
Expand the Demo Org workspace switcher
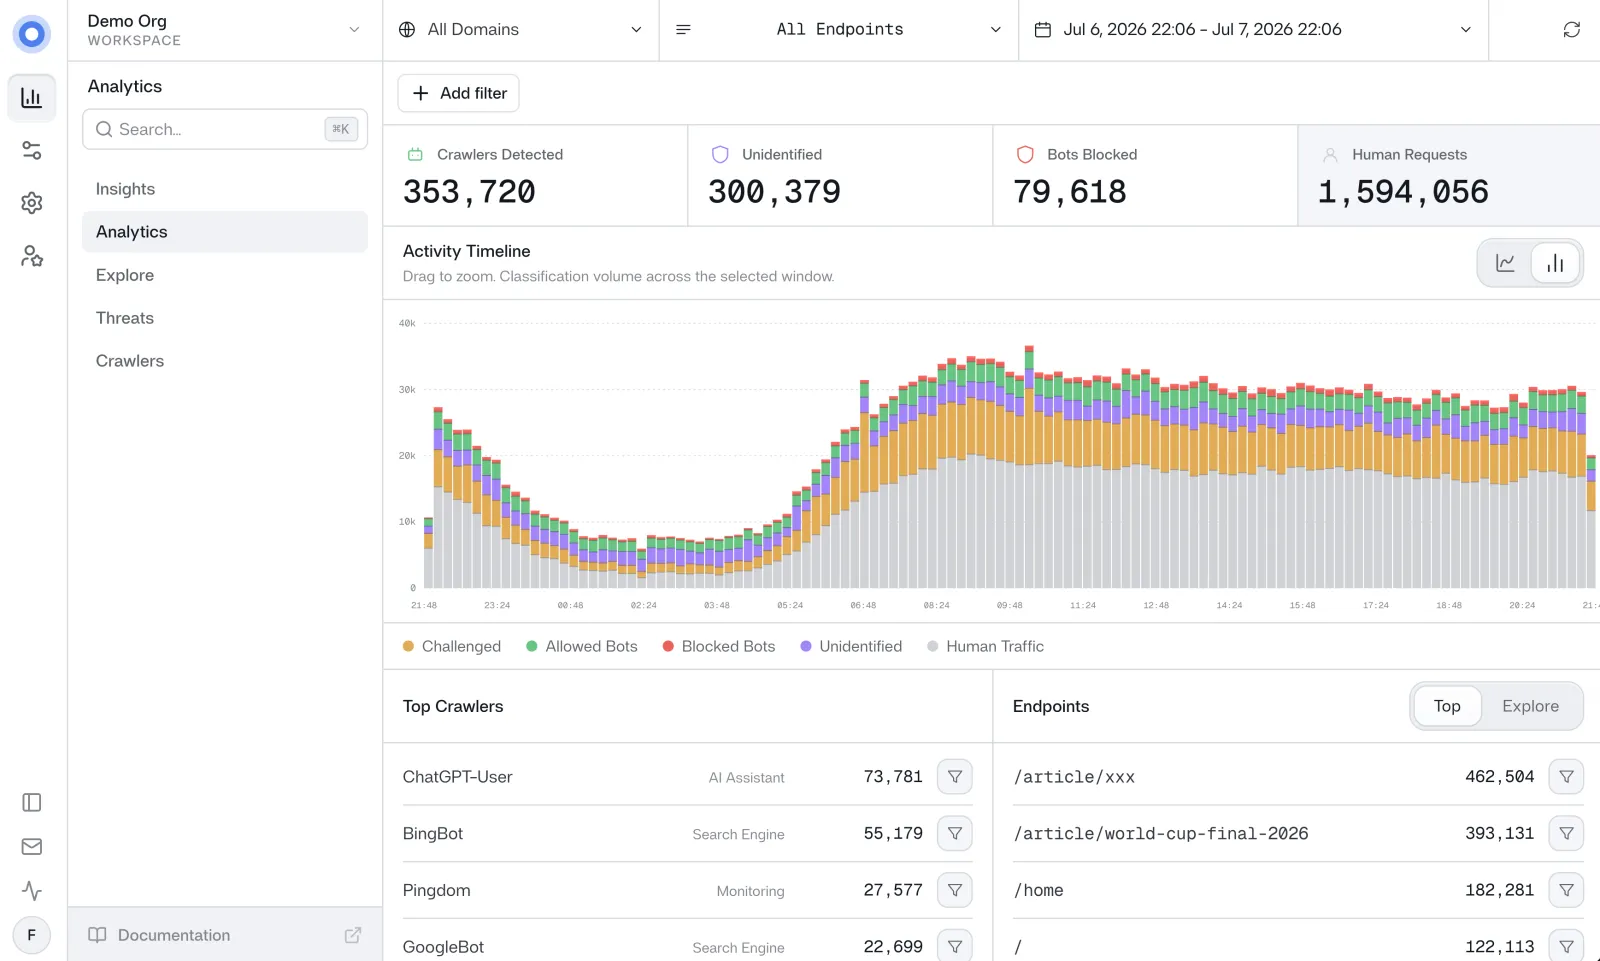point(225,30)
